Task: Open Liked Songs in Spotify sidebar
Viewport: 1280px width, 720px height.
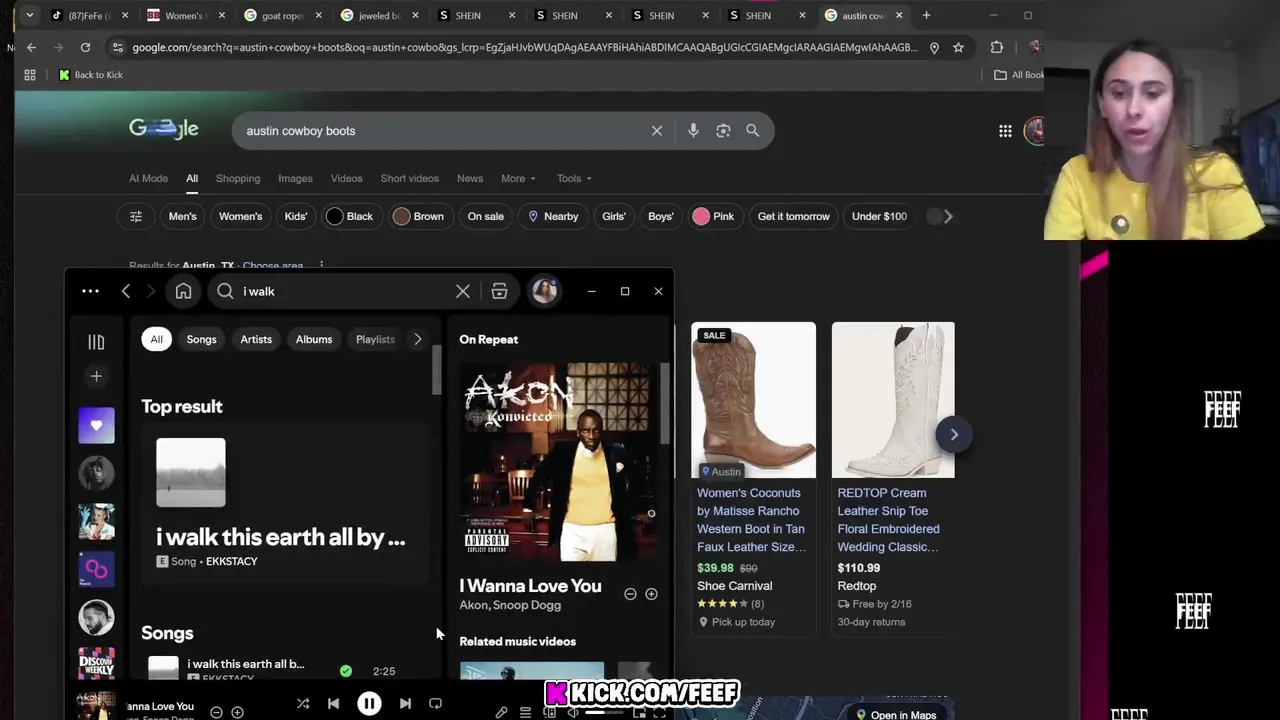Action: click(96, 425)
